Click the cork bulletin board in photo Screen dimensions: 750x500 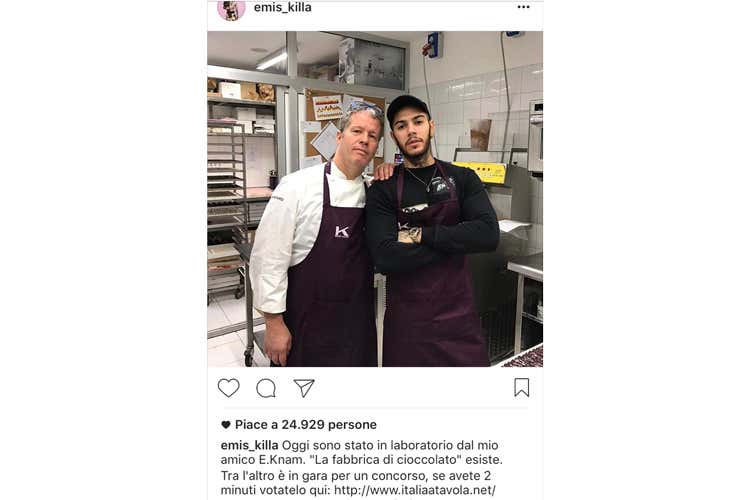tap(342, 125)
